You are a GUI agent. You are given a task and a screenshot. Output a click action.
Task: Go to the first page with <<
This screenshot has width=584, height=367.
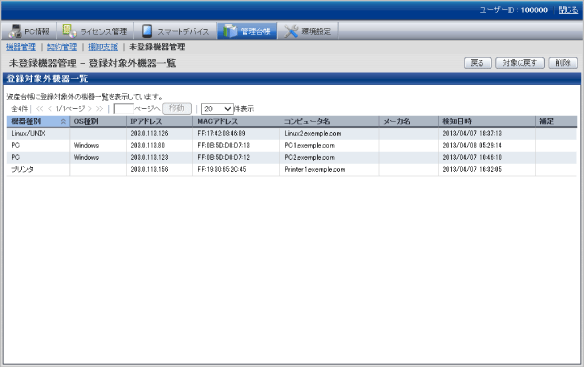tap(39, 109)
